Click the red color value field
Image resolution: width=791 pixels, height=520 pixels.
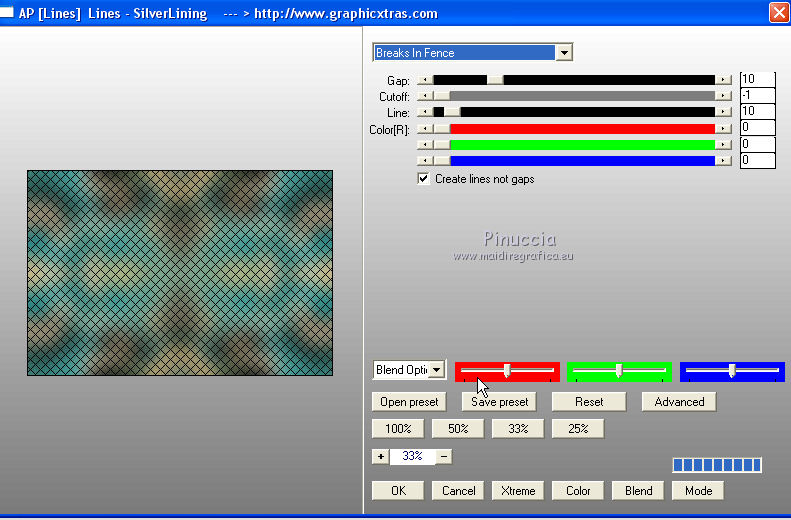point(757,128)
